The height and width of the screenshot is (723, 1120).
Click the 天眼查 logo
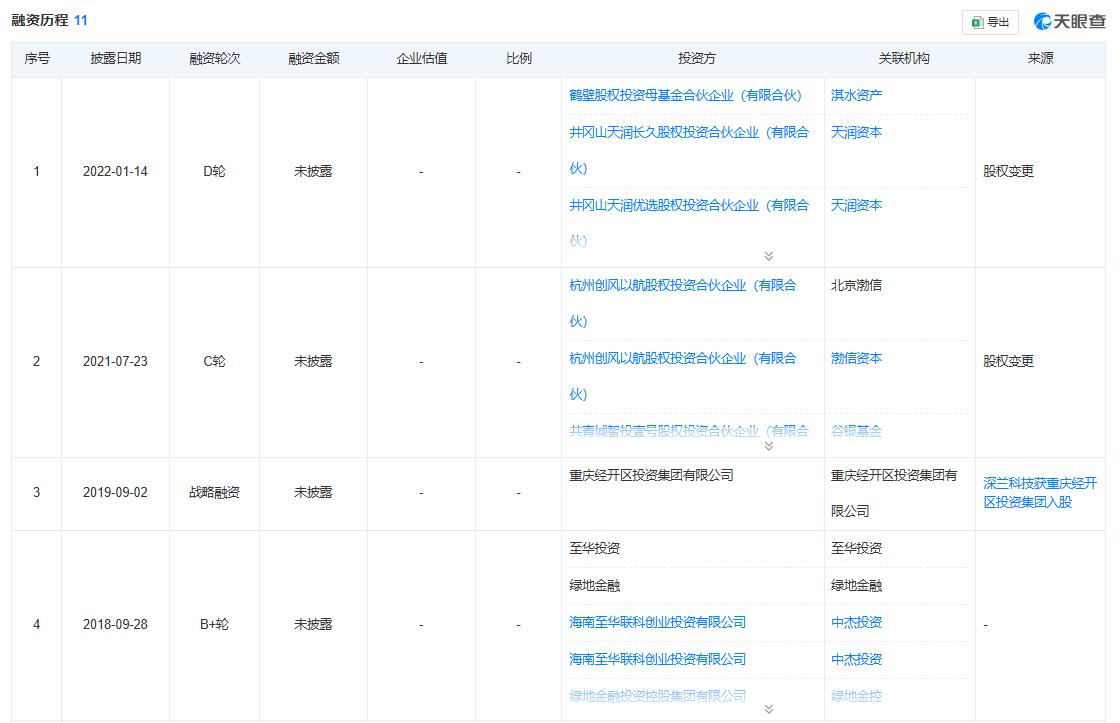(x=1069, y=21)
